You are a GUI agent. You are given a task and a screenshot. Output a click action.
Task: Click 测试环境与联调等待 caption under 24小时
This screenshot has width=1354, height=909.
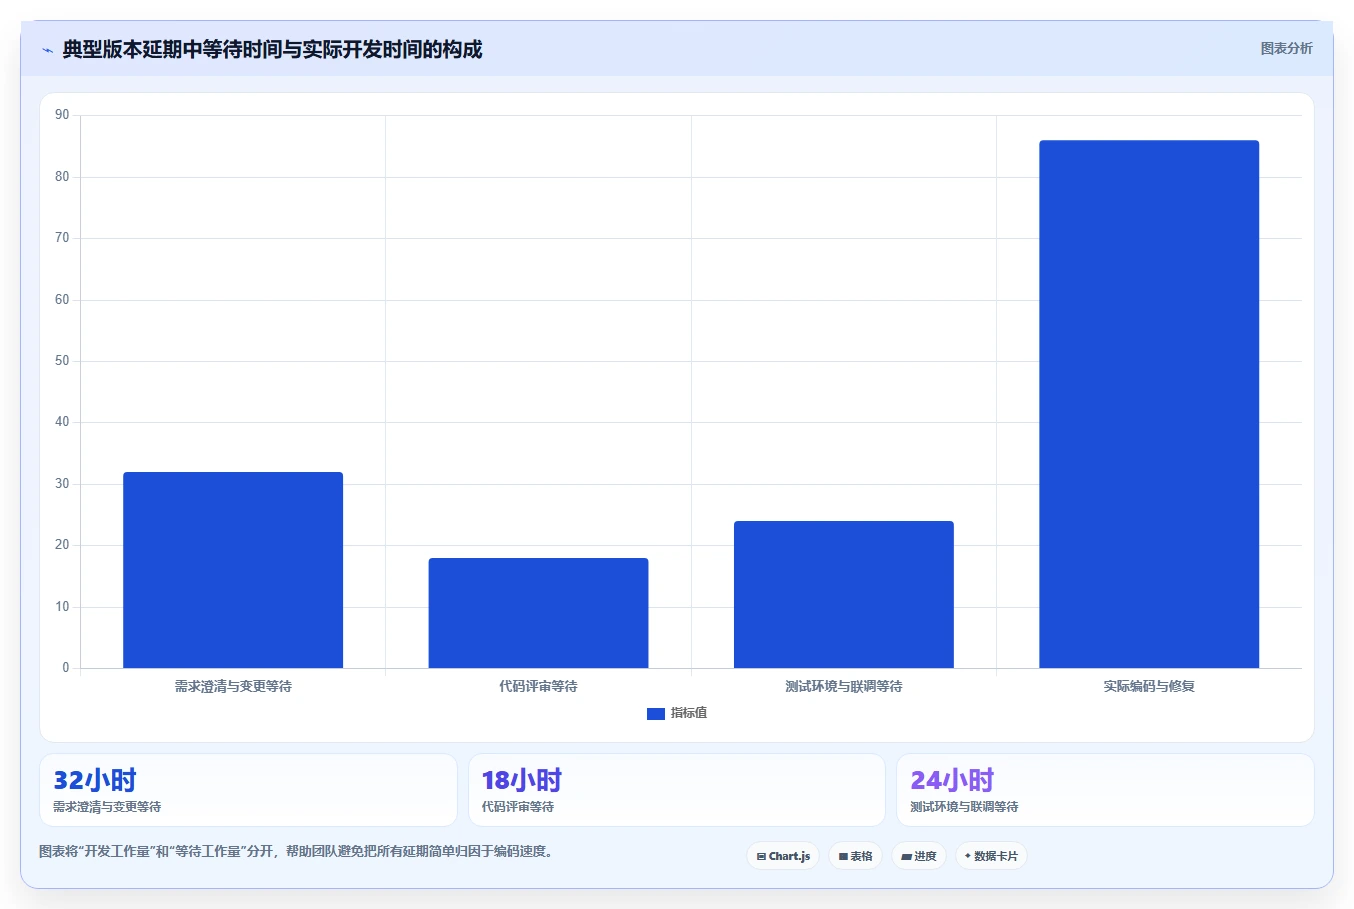coord(964,807)
